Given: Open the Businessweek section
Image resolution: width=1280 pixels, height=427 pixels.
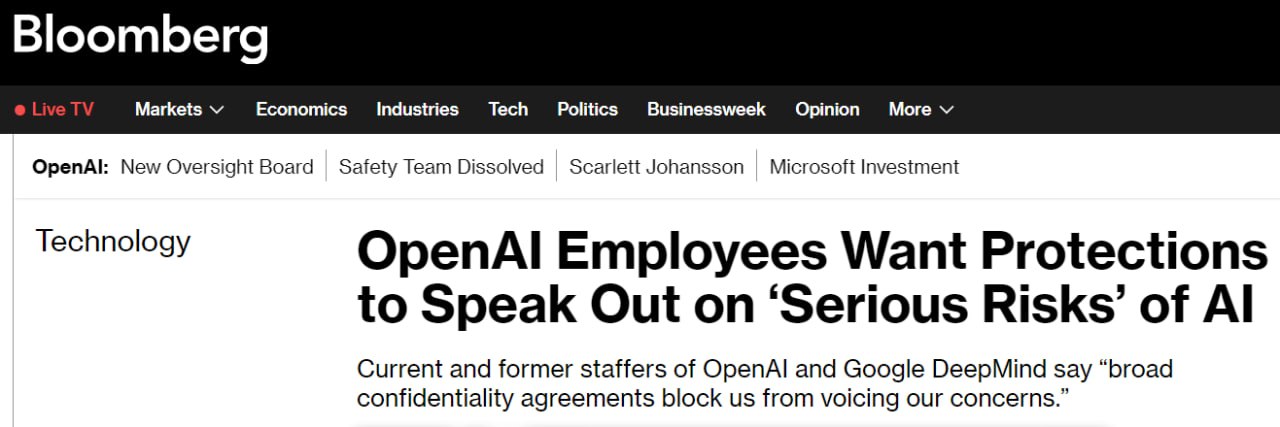Looking at the screenshot, I should pyautogui.click(x=706, y=110).
